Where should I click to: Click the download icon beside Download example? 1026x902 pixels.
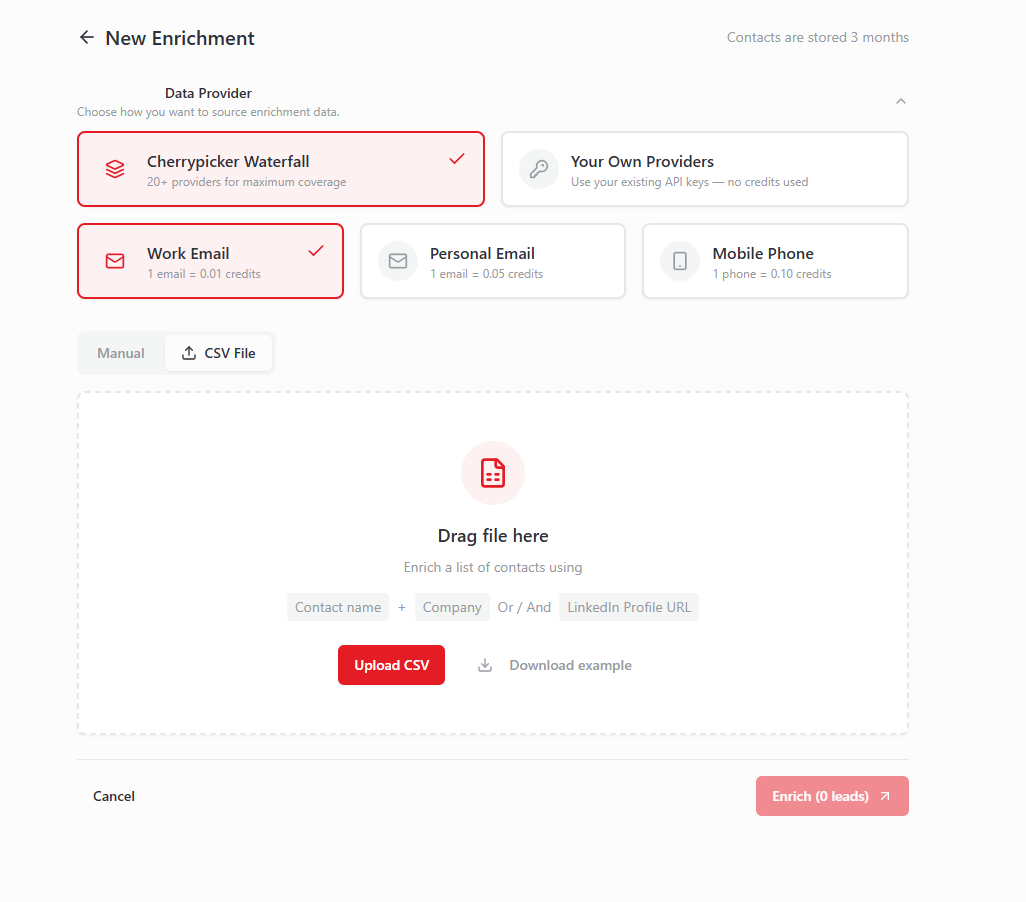pos(485,665)
